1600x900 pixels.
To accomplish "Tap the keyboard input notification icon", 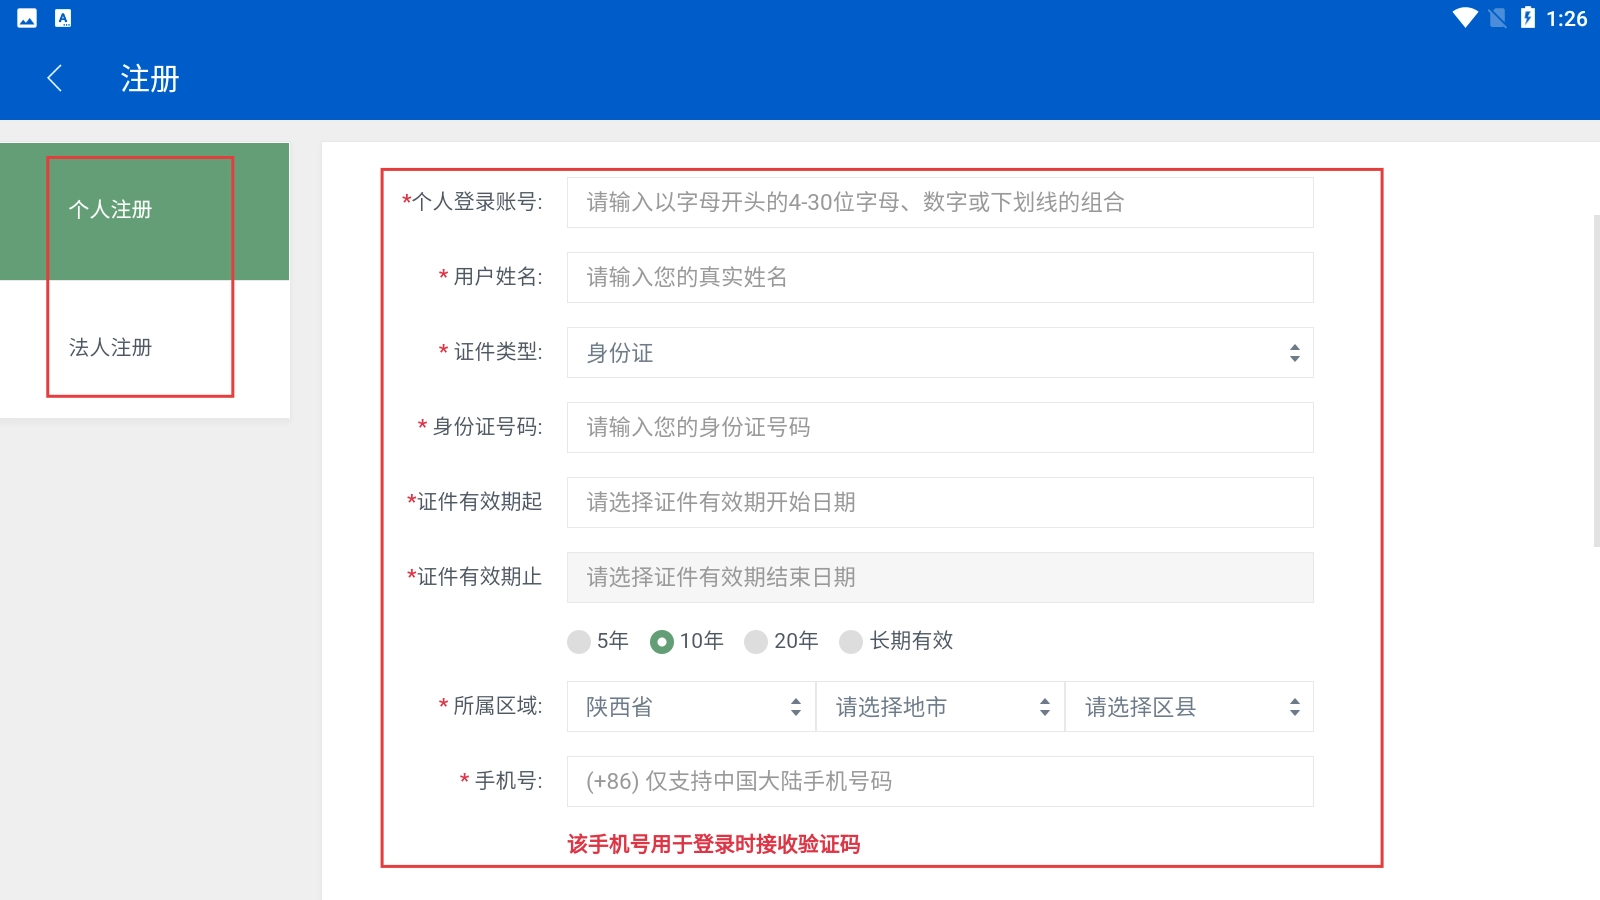I will click(63, 18).
